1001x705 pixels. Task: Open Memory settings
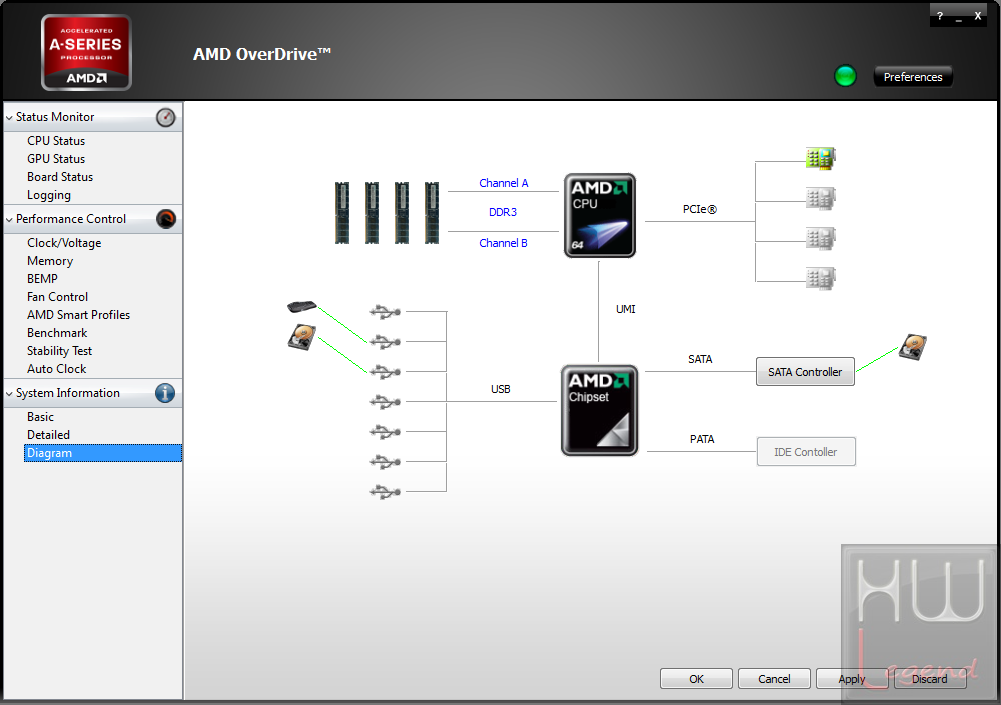50,261
